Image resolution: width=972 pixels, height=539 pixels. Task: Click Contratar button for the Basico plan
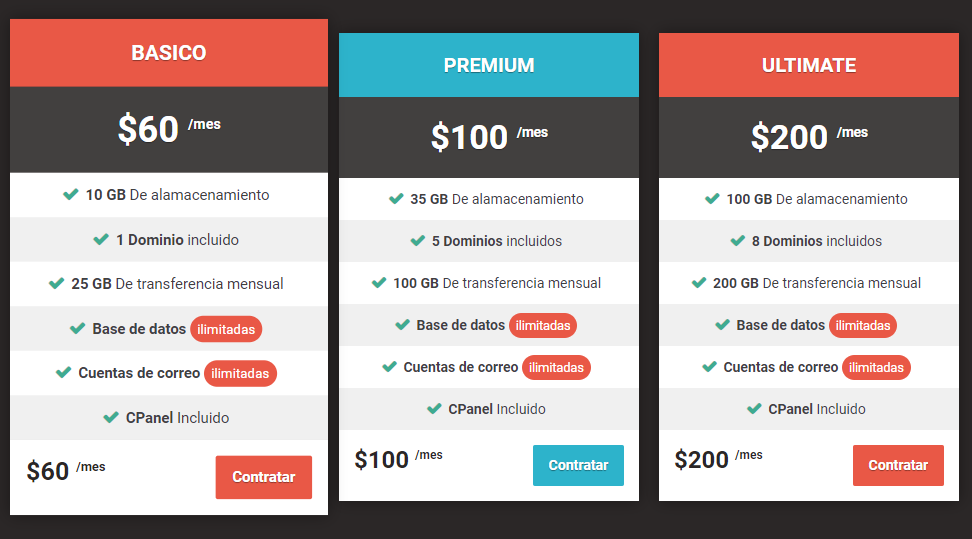(263, 477)
